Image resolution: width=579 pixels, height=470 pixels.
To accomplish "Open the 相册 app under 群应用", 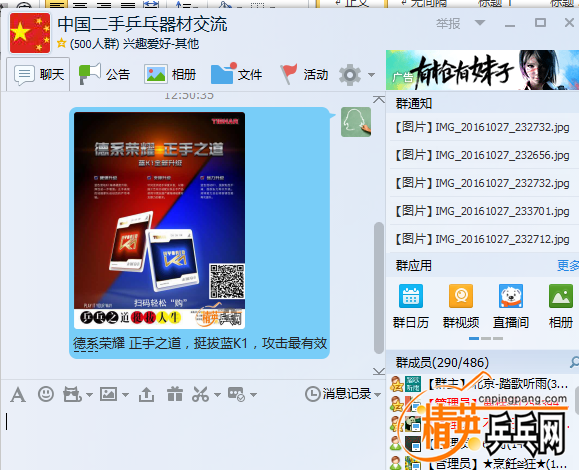I will [561, 307].
